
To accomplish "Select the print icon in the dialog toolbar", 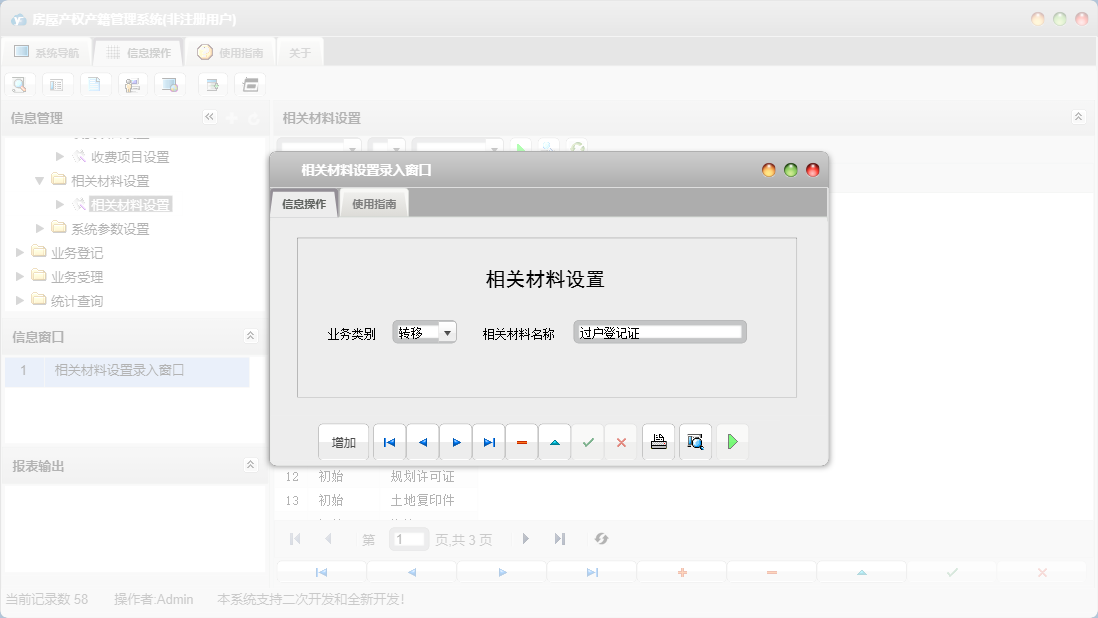I will tap(658, 441).
